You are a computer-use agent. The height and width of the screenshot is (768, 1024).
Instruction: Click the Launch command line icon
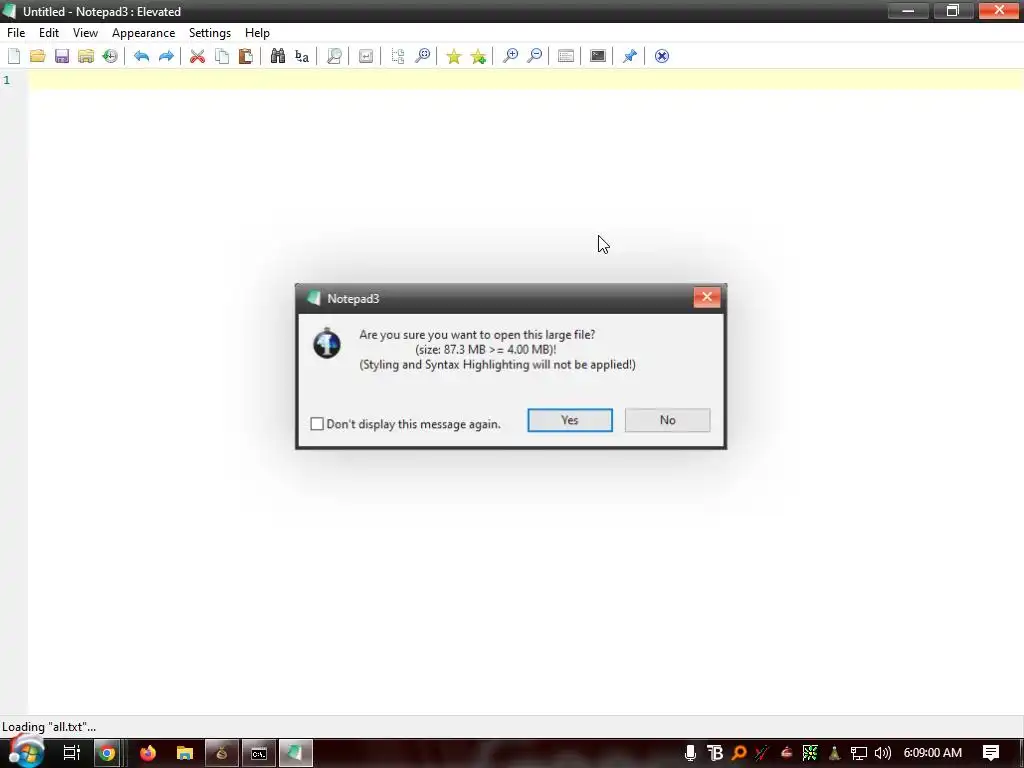(x=598, y=56)
